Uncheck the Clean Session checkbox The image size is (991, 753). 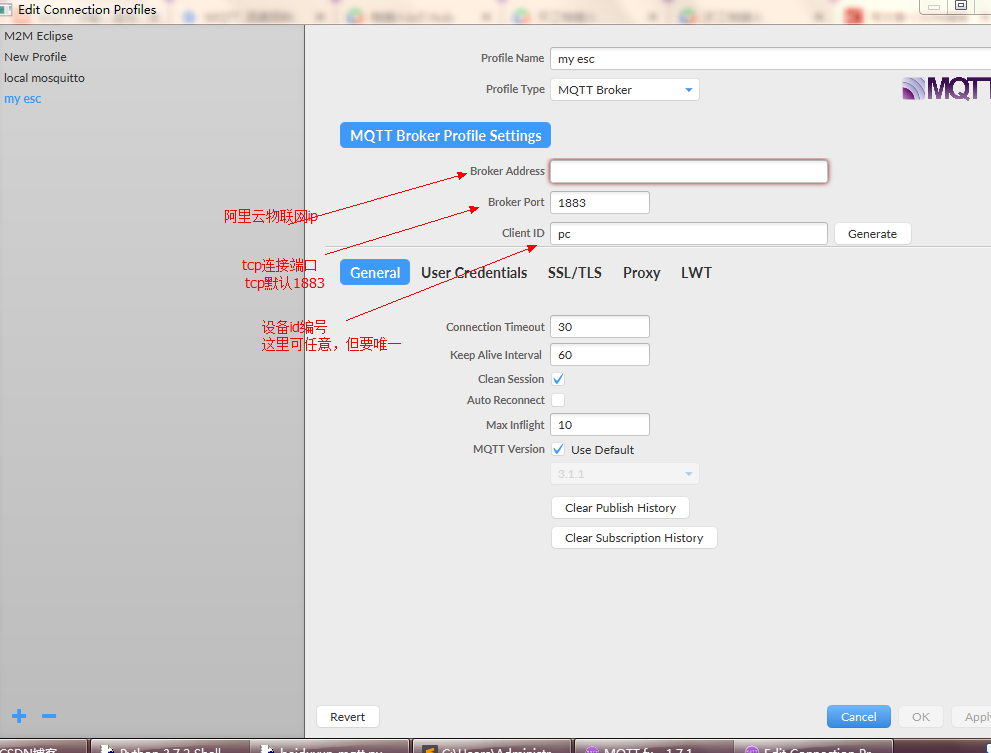click(x=558, y=379)
